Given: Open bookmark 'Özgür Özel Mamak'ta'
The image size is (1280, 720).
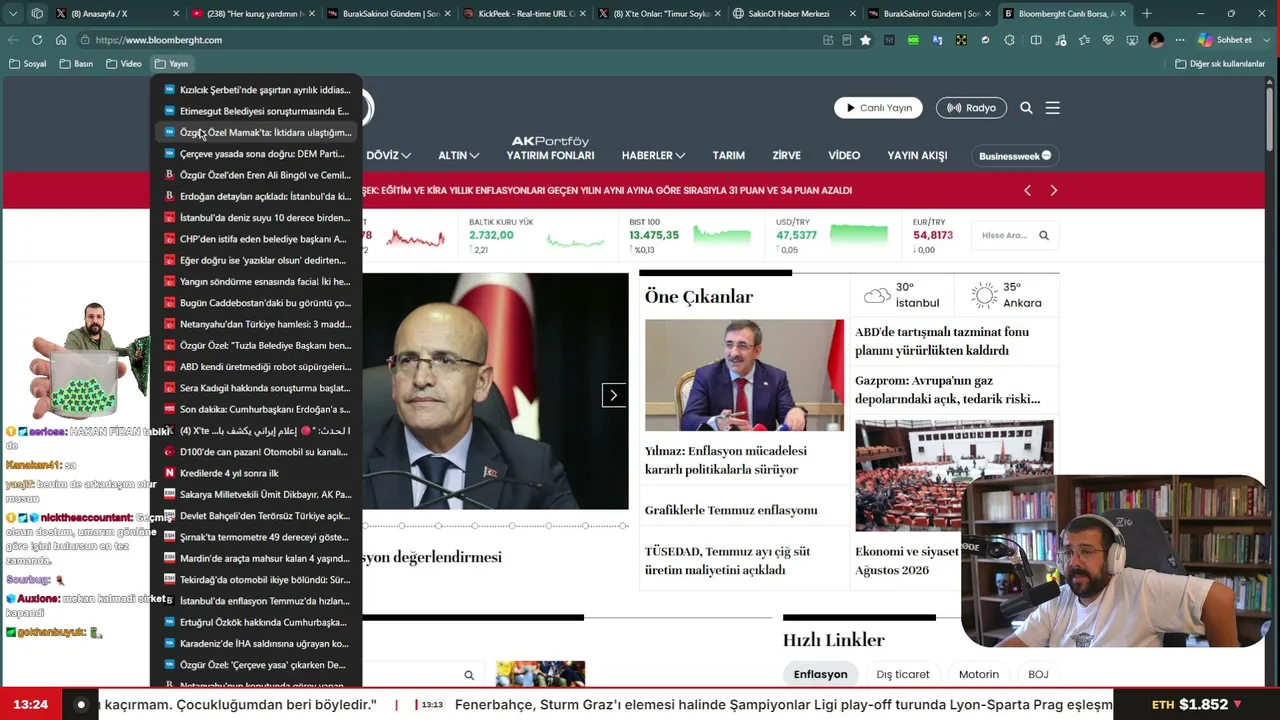Looking at the screenshot, I should pyautogui.click(x=257, y=133).
